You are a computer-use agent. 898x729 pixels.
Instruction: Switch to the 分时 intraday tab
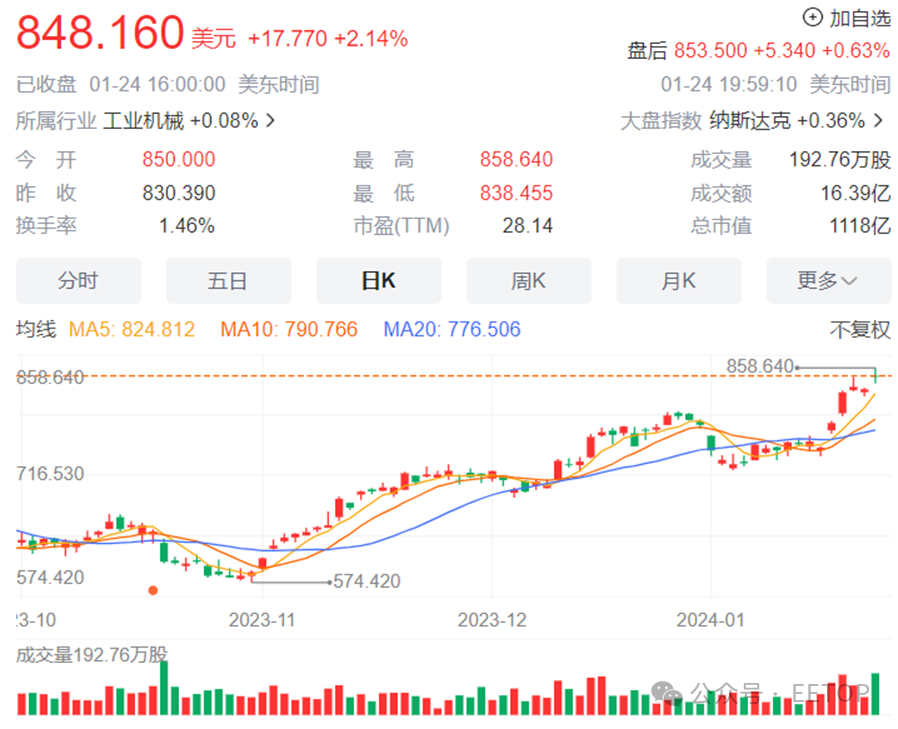coord(79,281)
